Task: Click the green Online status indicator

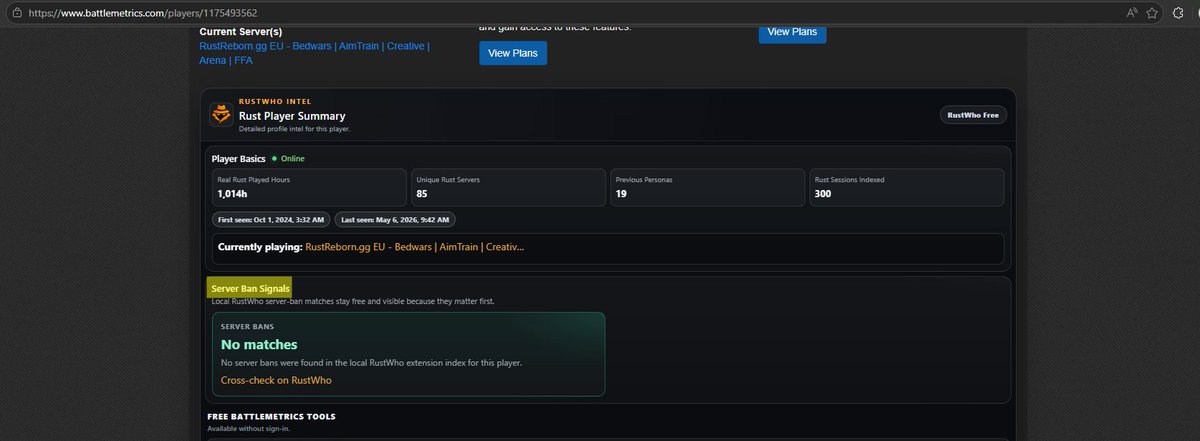Action: [288, 158]
